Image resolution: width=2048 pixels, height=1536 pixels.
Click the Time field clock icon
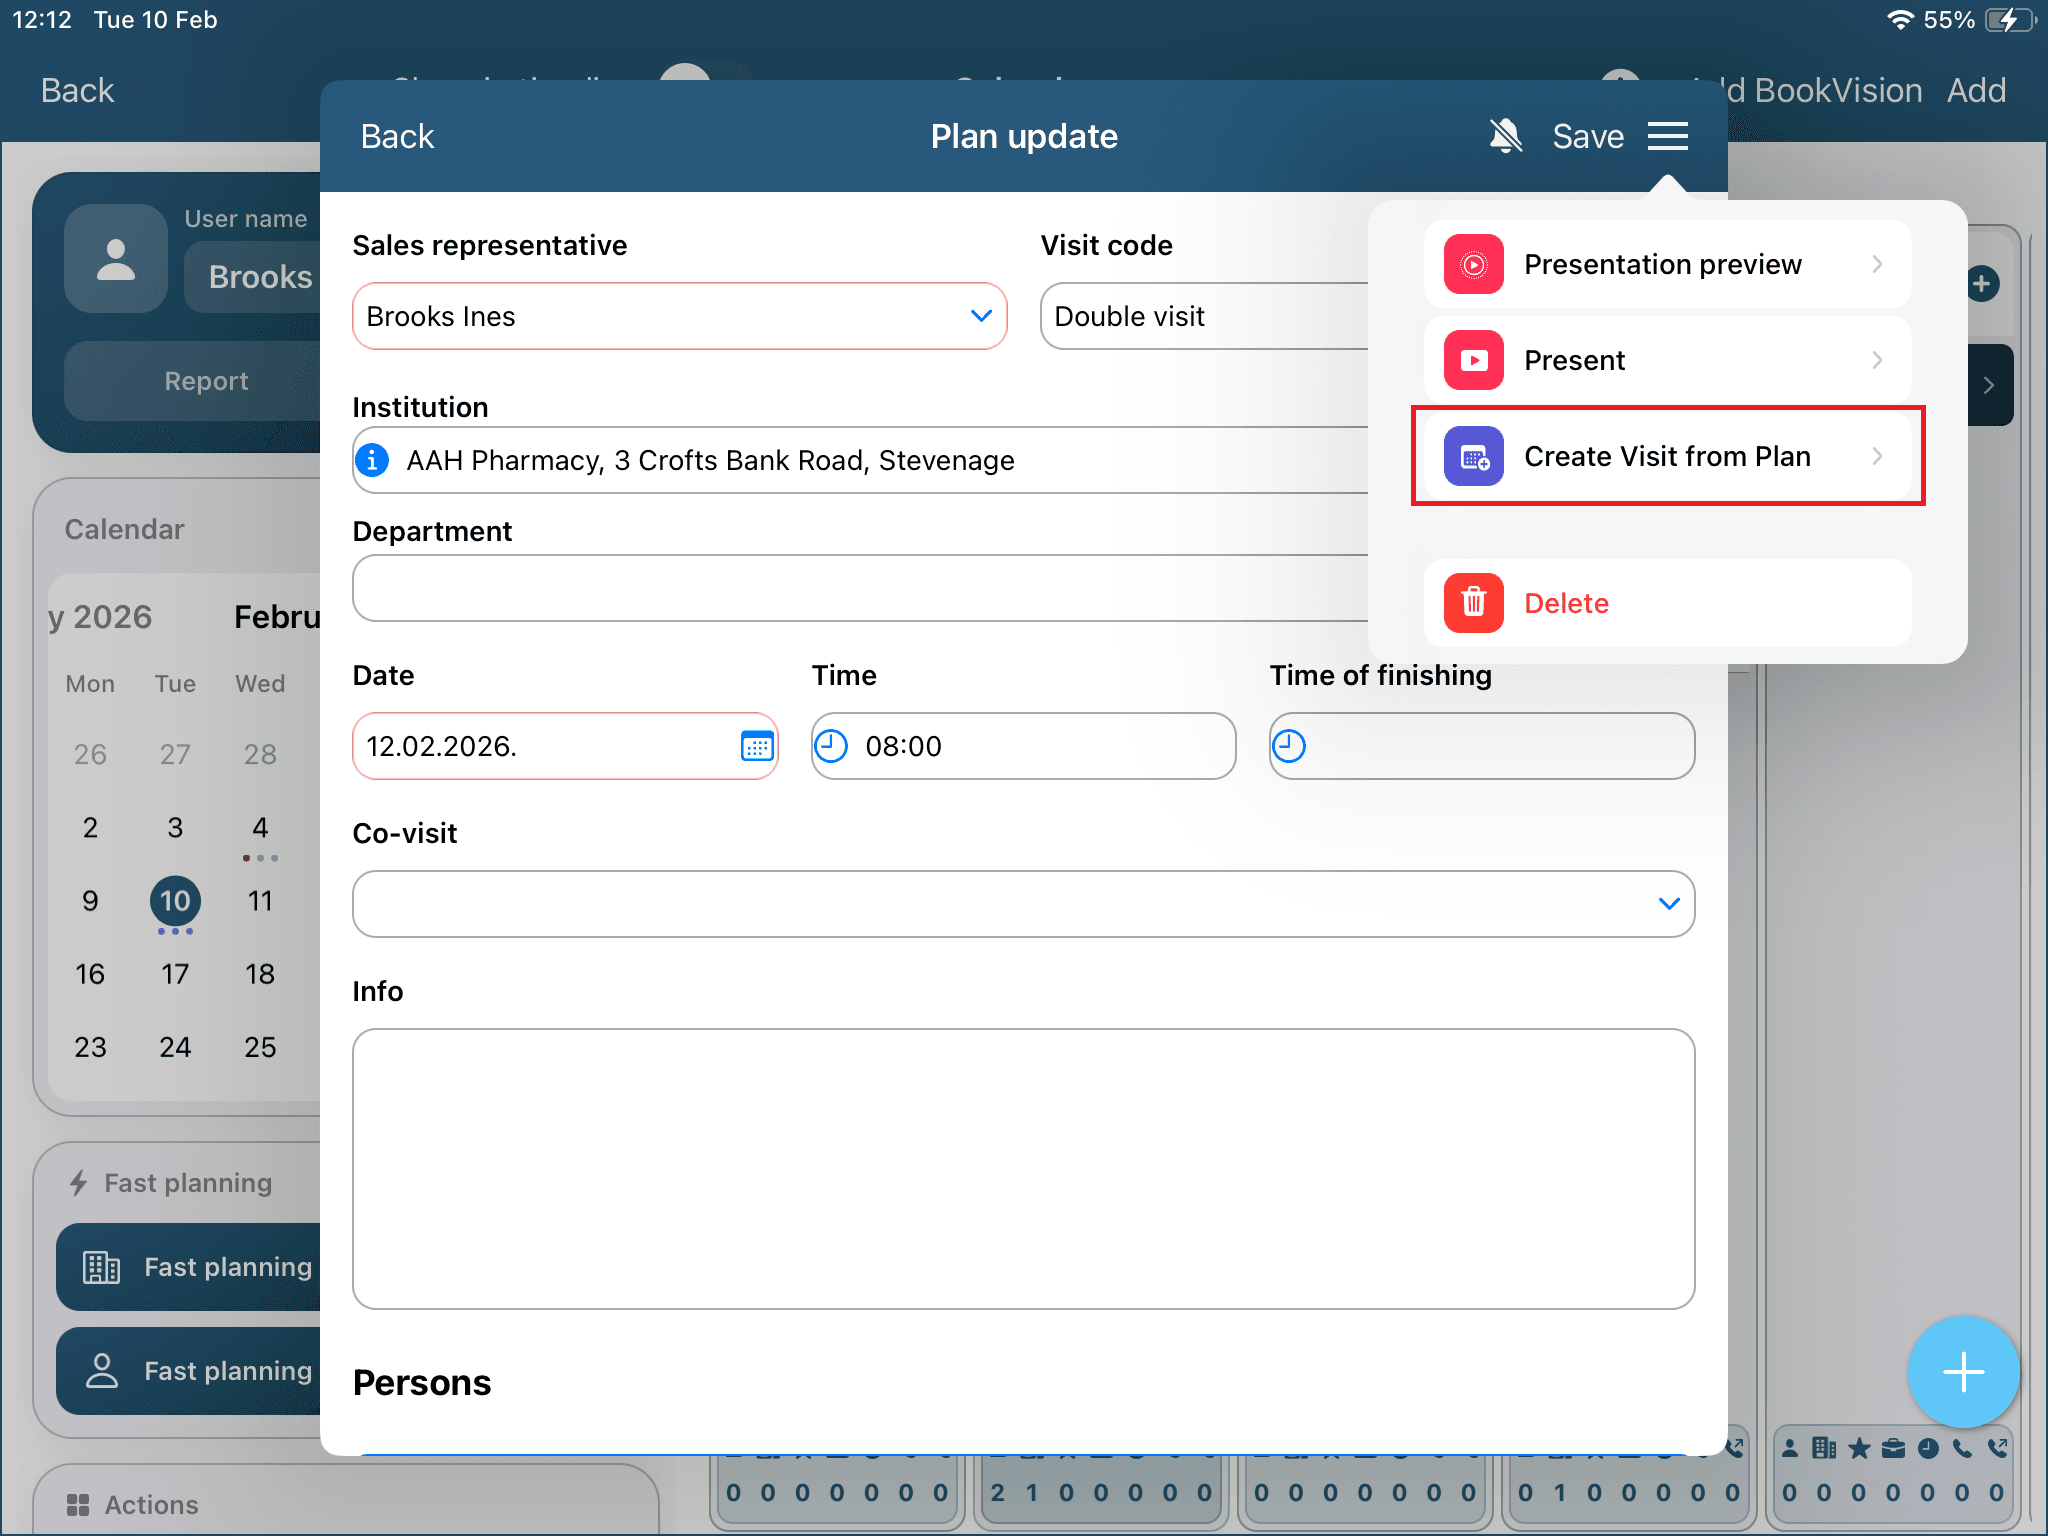coord(831,746)
